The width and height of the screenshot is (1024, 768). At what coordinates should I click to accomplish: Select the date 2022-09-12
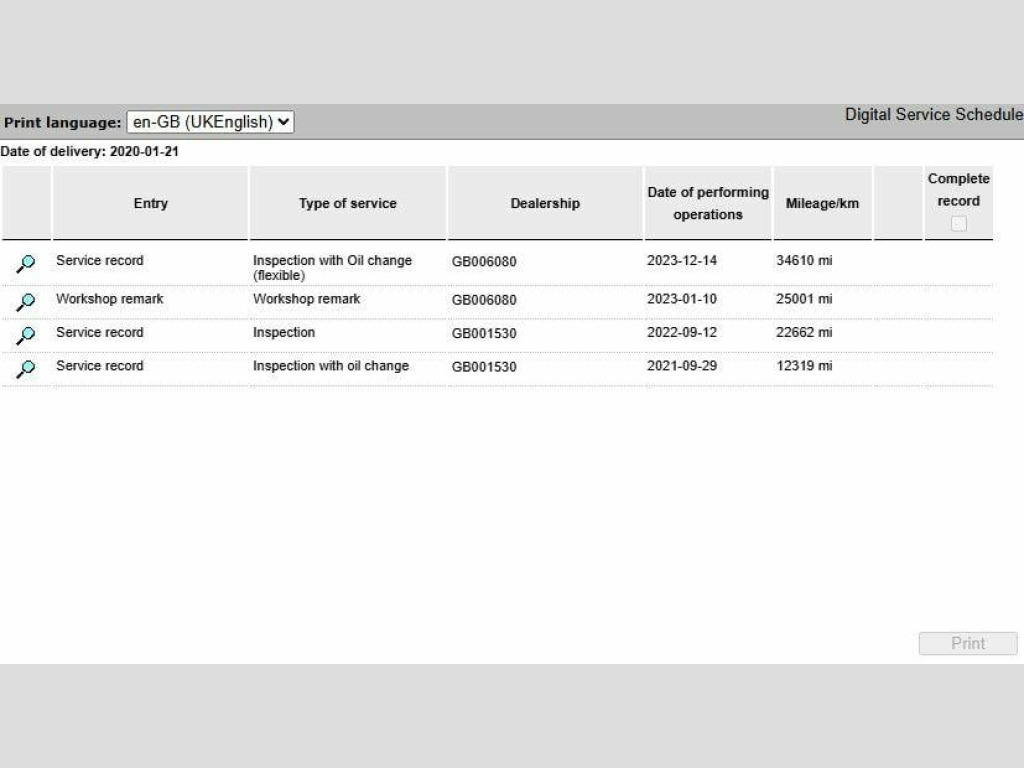tap(682, 332)
